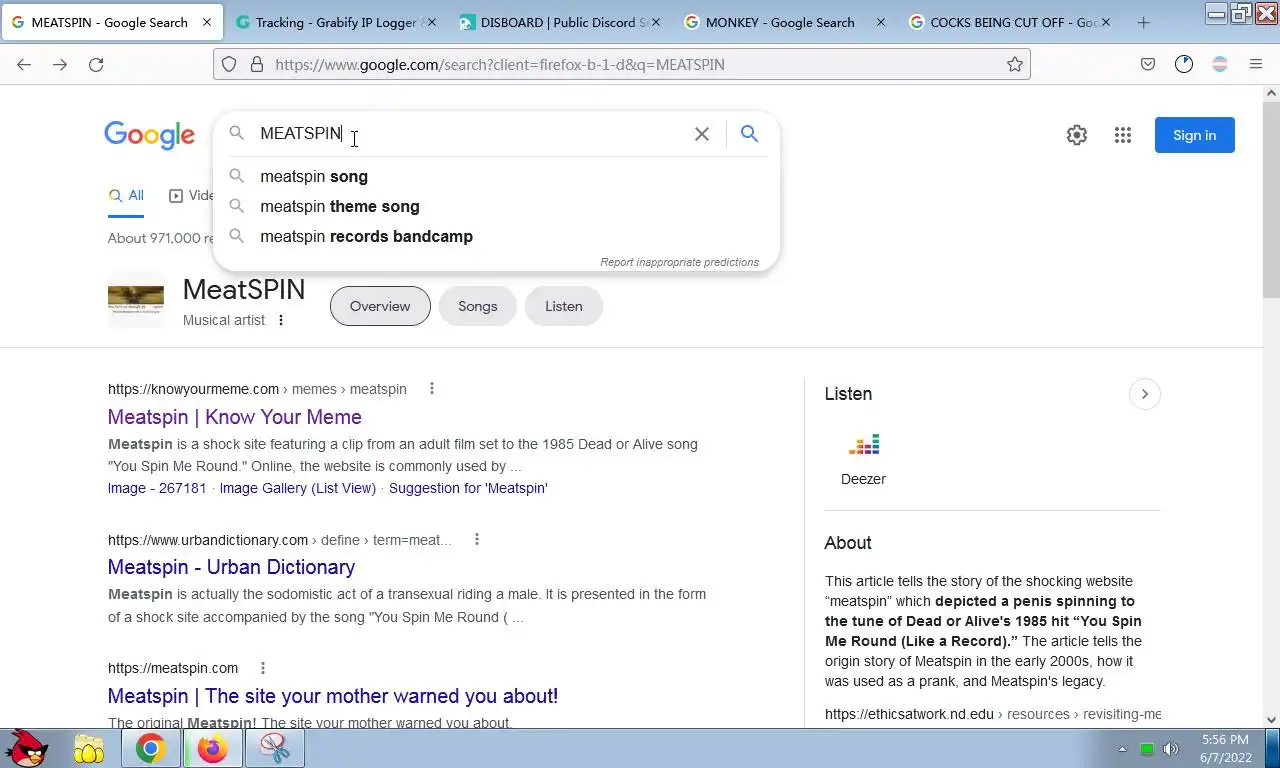Open Suggestion for 'Meatspin' sublink
1280x768 pixels.
[468, 488]
